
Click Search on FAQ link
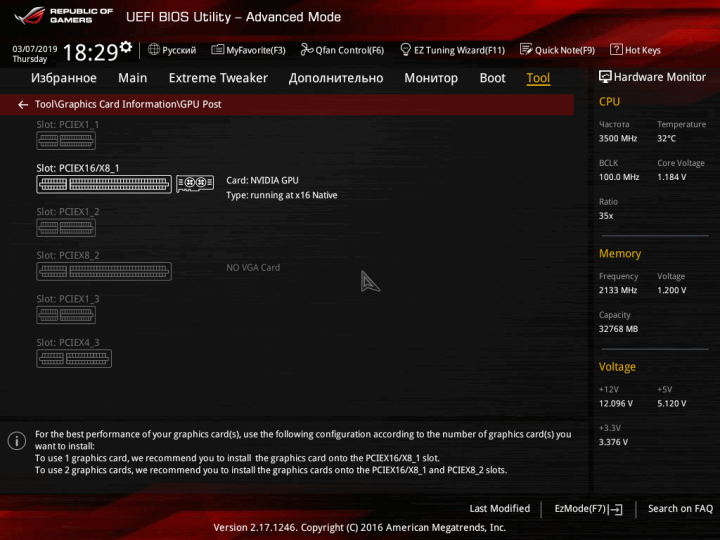pos(681,509)
